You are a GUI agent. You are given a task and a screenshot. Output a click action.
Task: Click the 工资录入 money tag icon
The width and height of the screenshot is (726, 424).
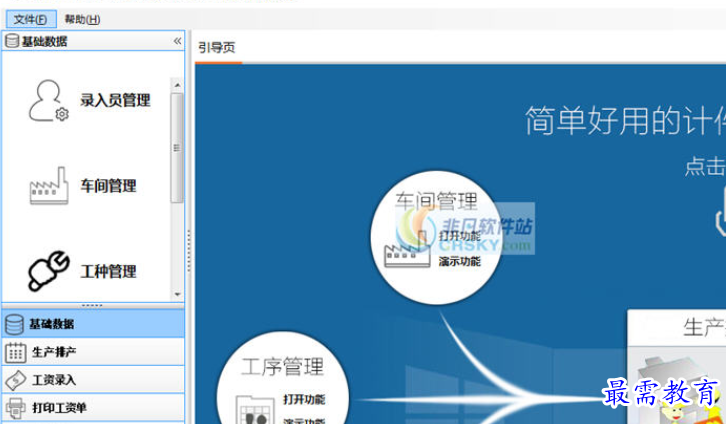tap(15, 380)
